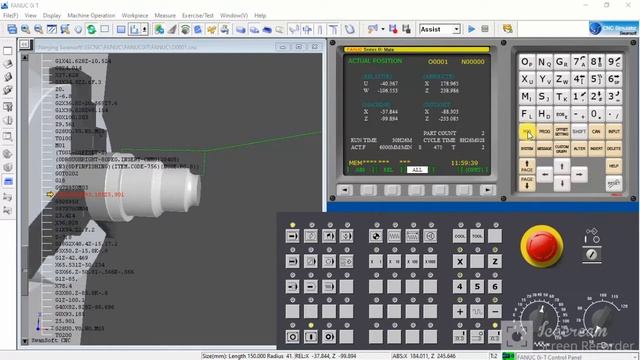Click the printer icon in the toolbar
The image size is (640, 360).
224,29
